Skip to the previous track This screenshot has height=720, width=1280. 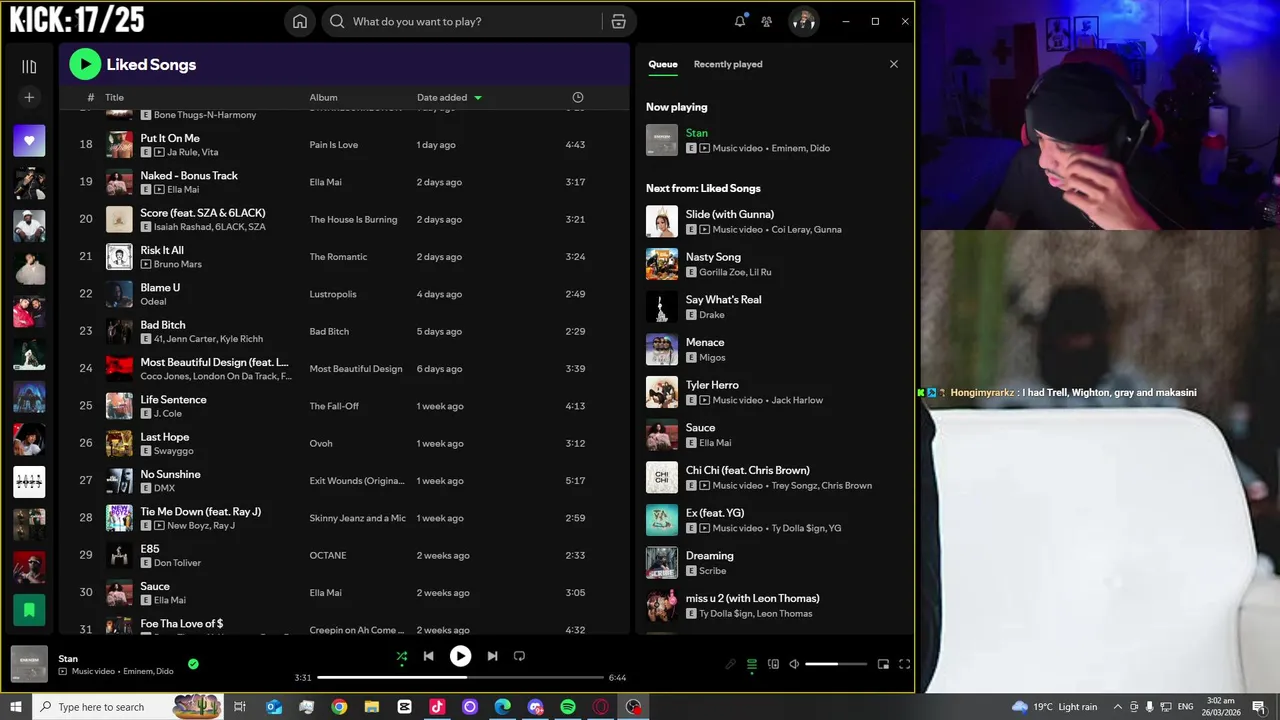click(428, 656)
